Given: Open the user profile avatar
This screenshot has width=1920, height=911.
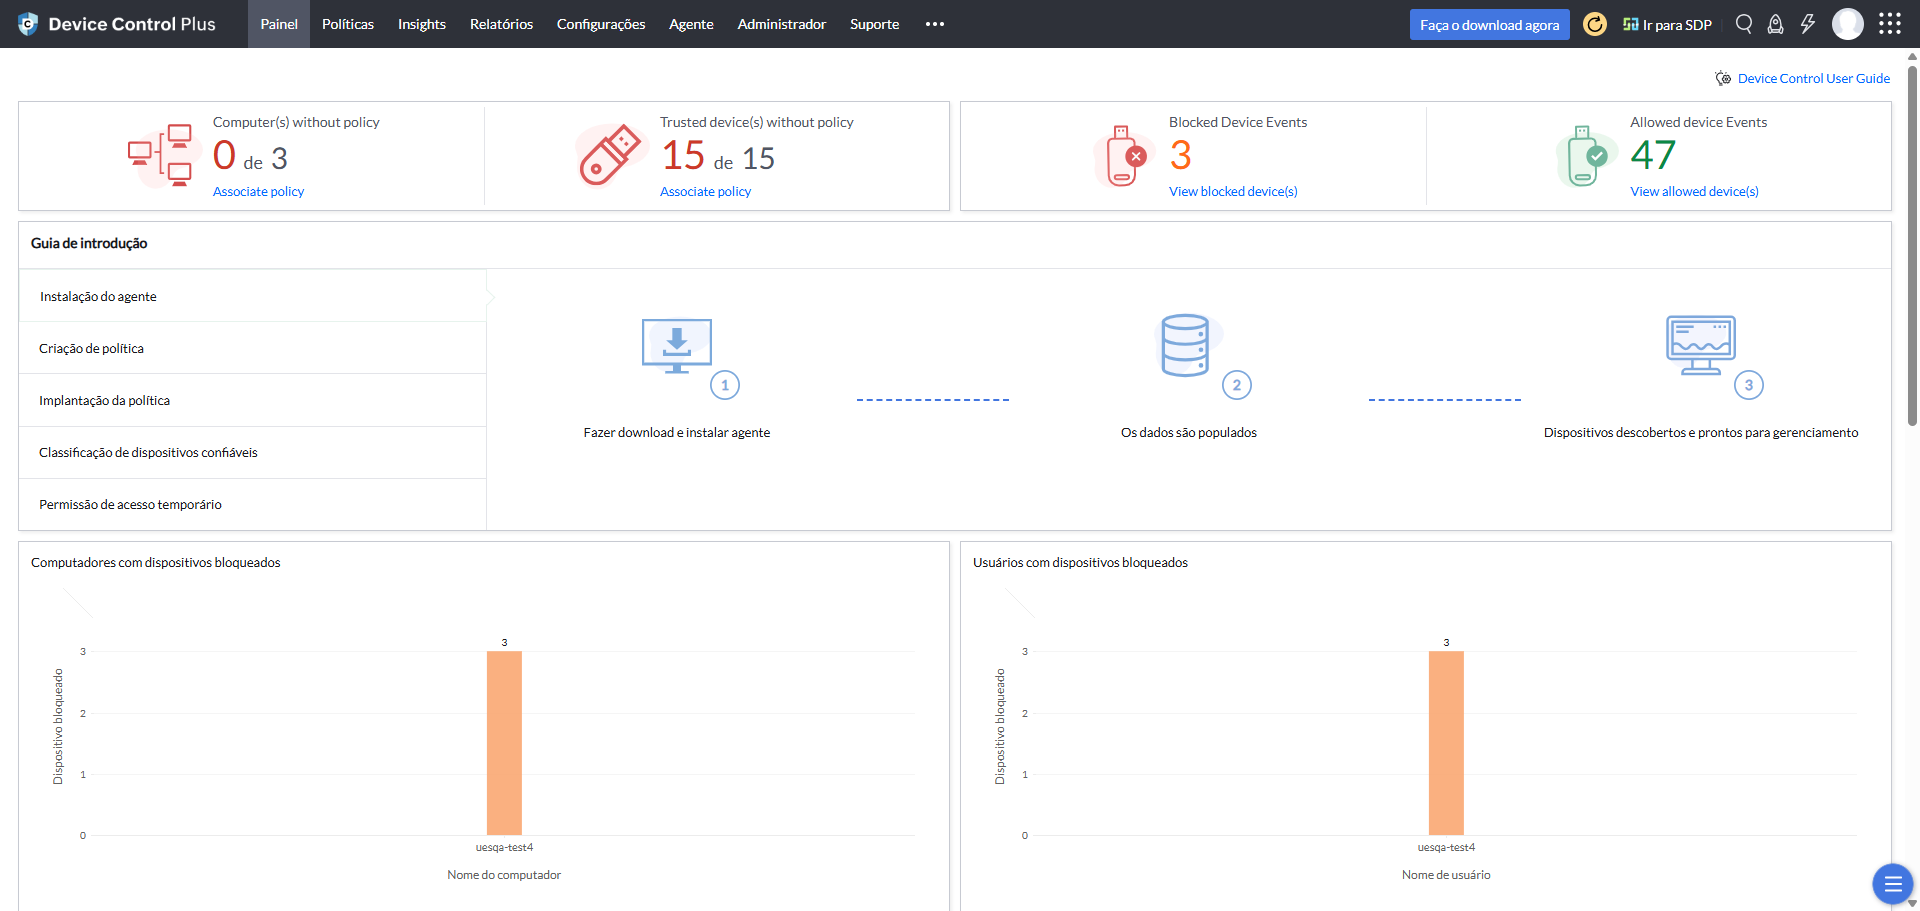Looking at the screenshot, I should [x=1847, y=24].
